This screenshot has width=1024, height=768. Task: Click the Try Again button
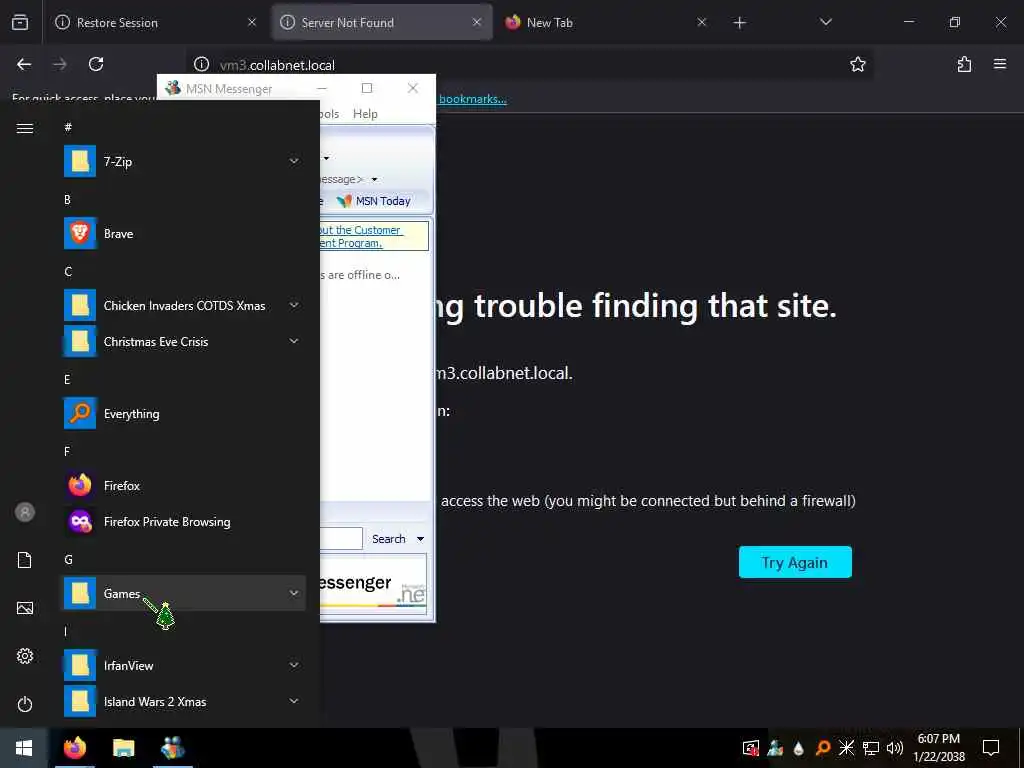795,562
